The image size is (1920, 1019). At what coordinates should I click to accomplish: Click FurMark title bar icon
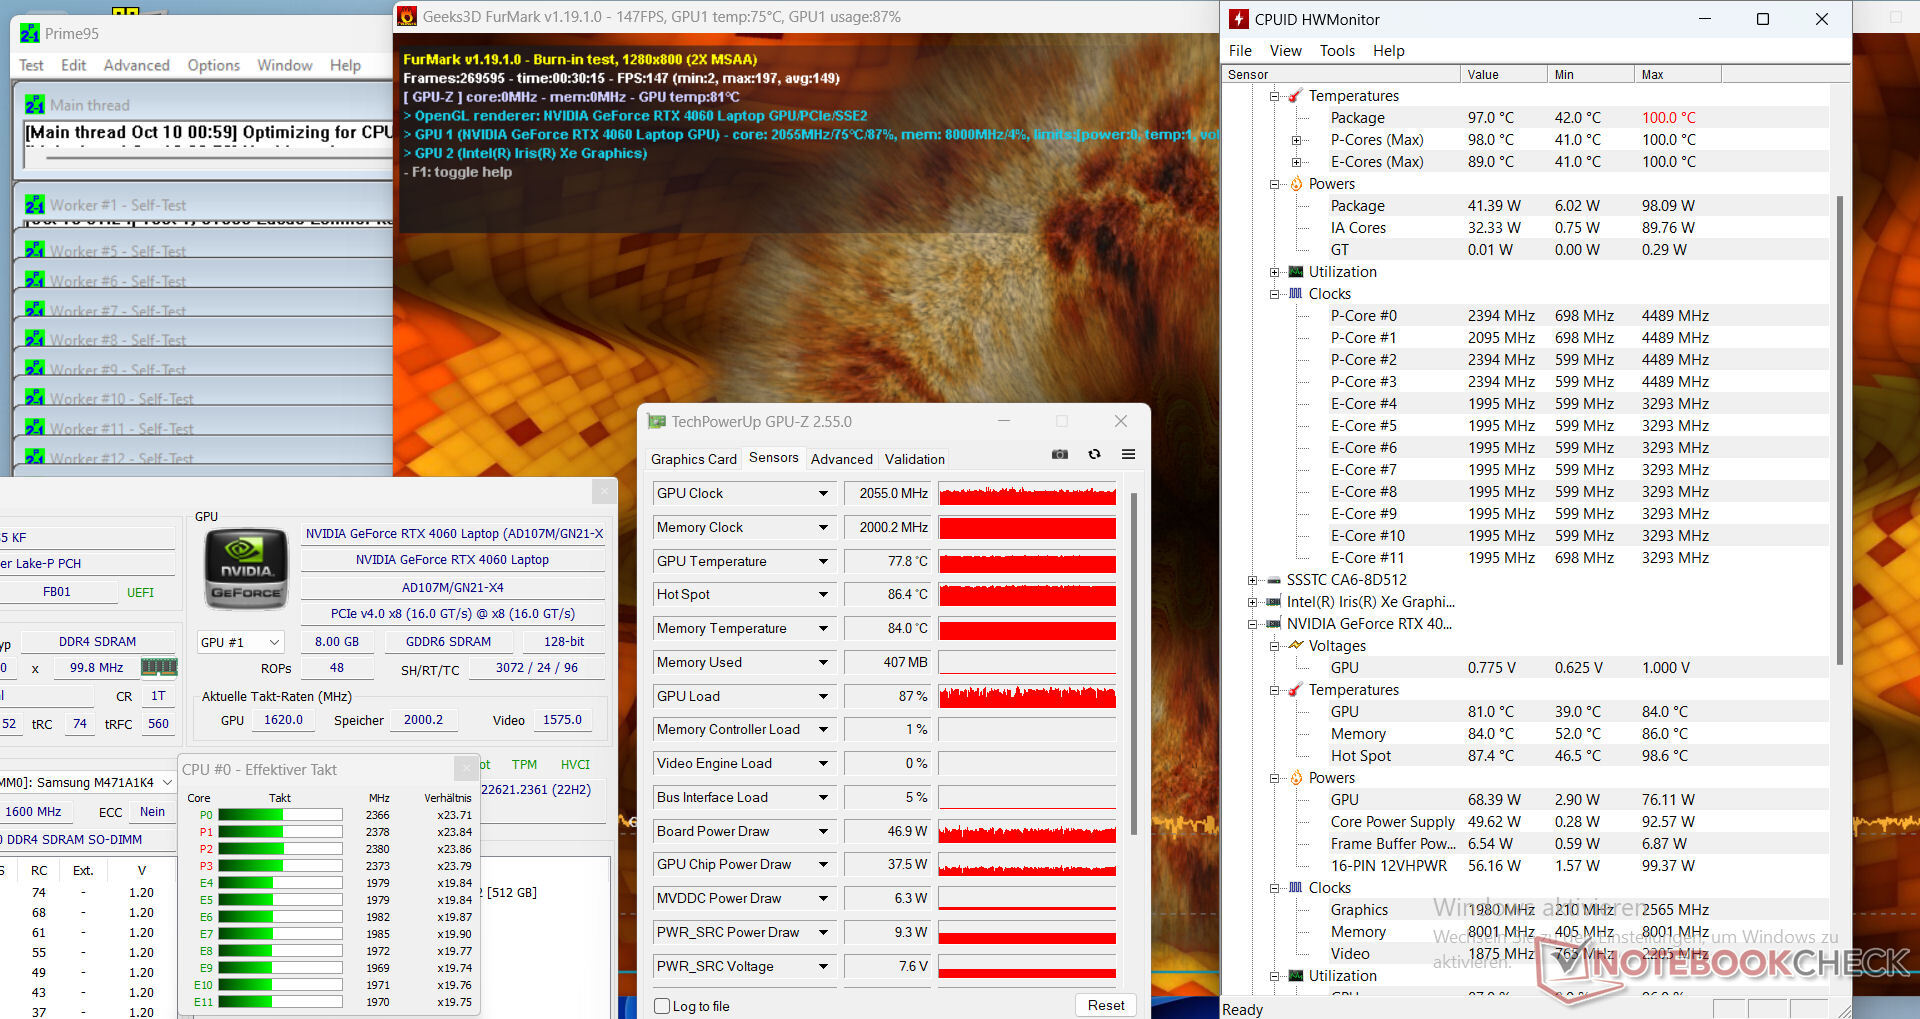click(x=407, y=16)
